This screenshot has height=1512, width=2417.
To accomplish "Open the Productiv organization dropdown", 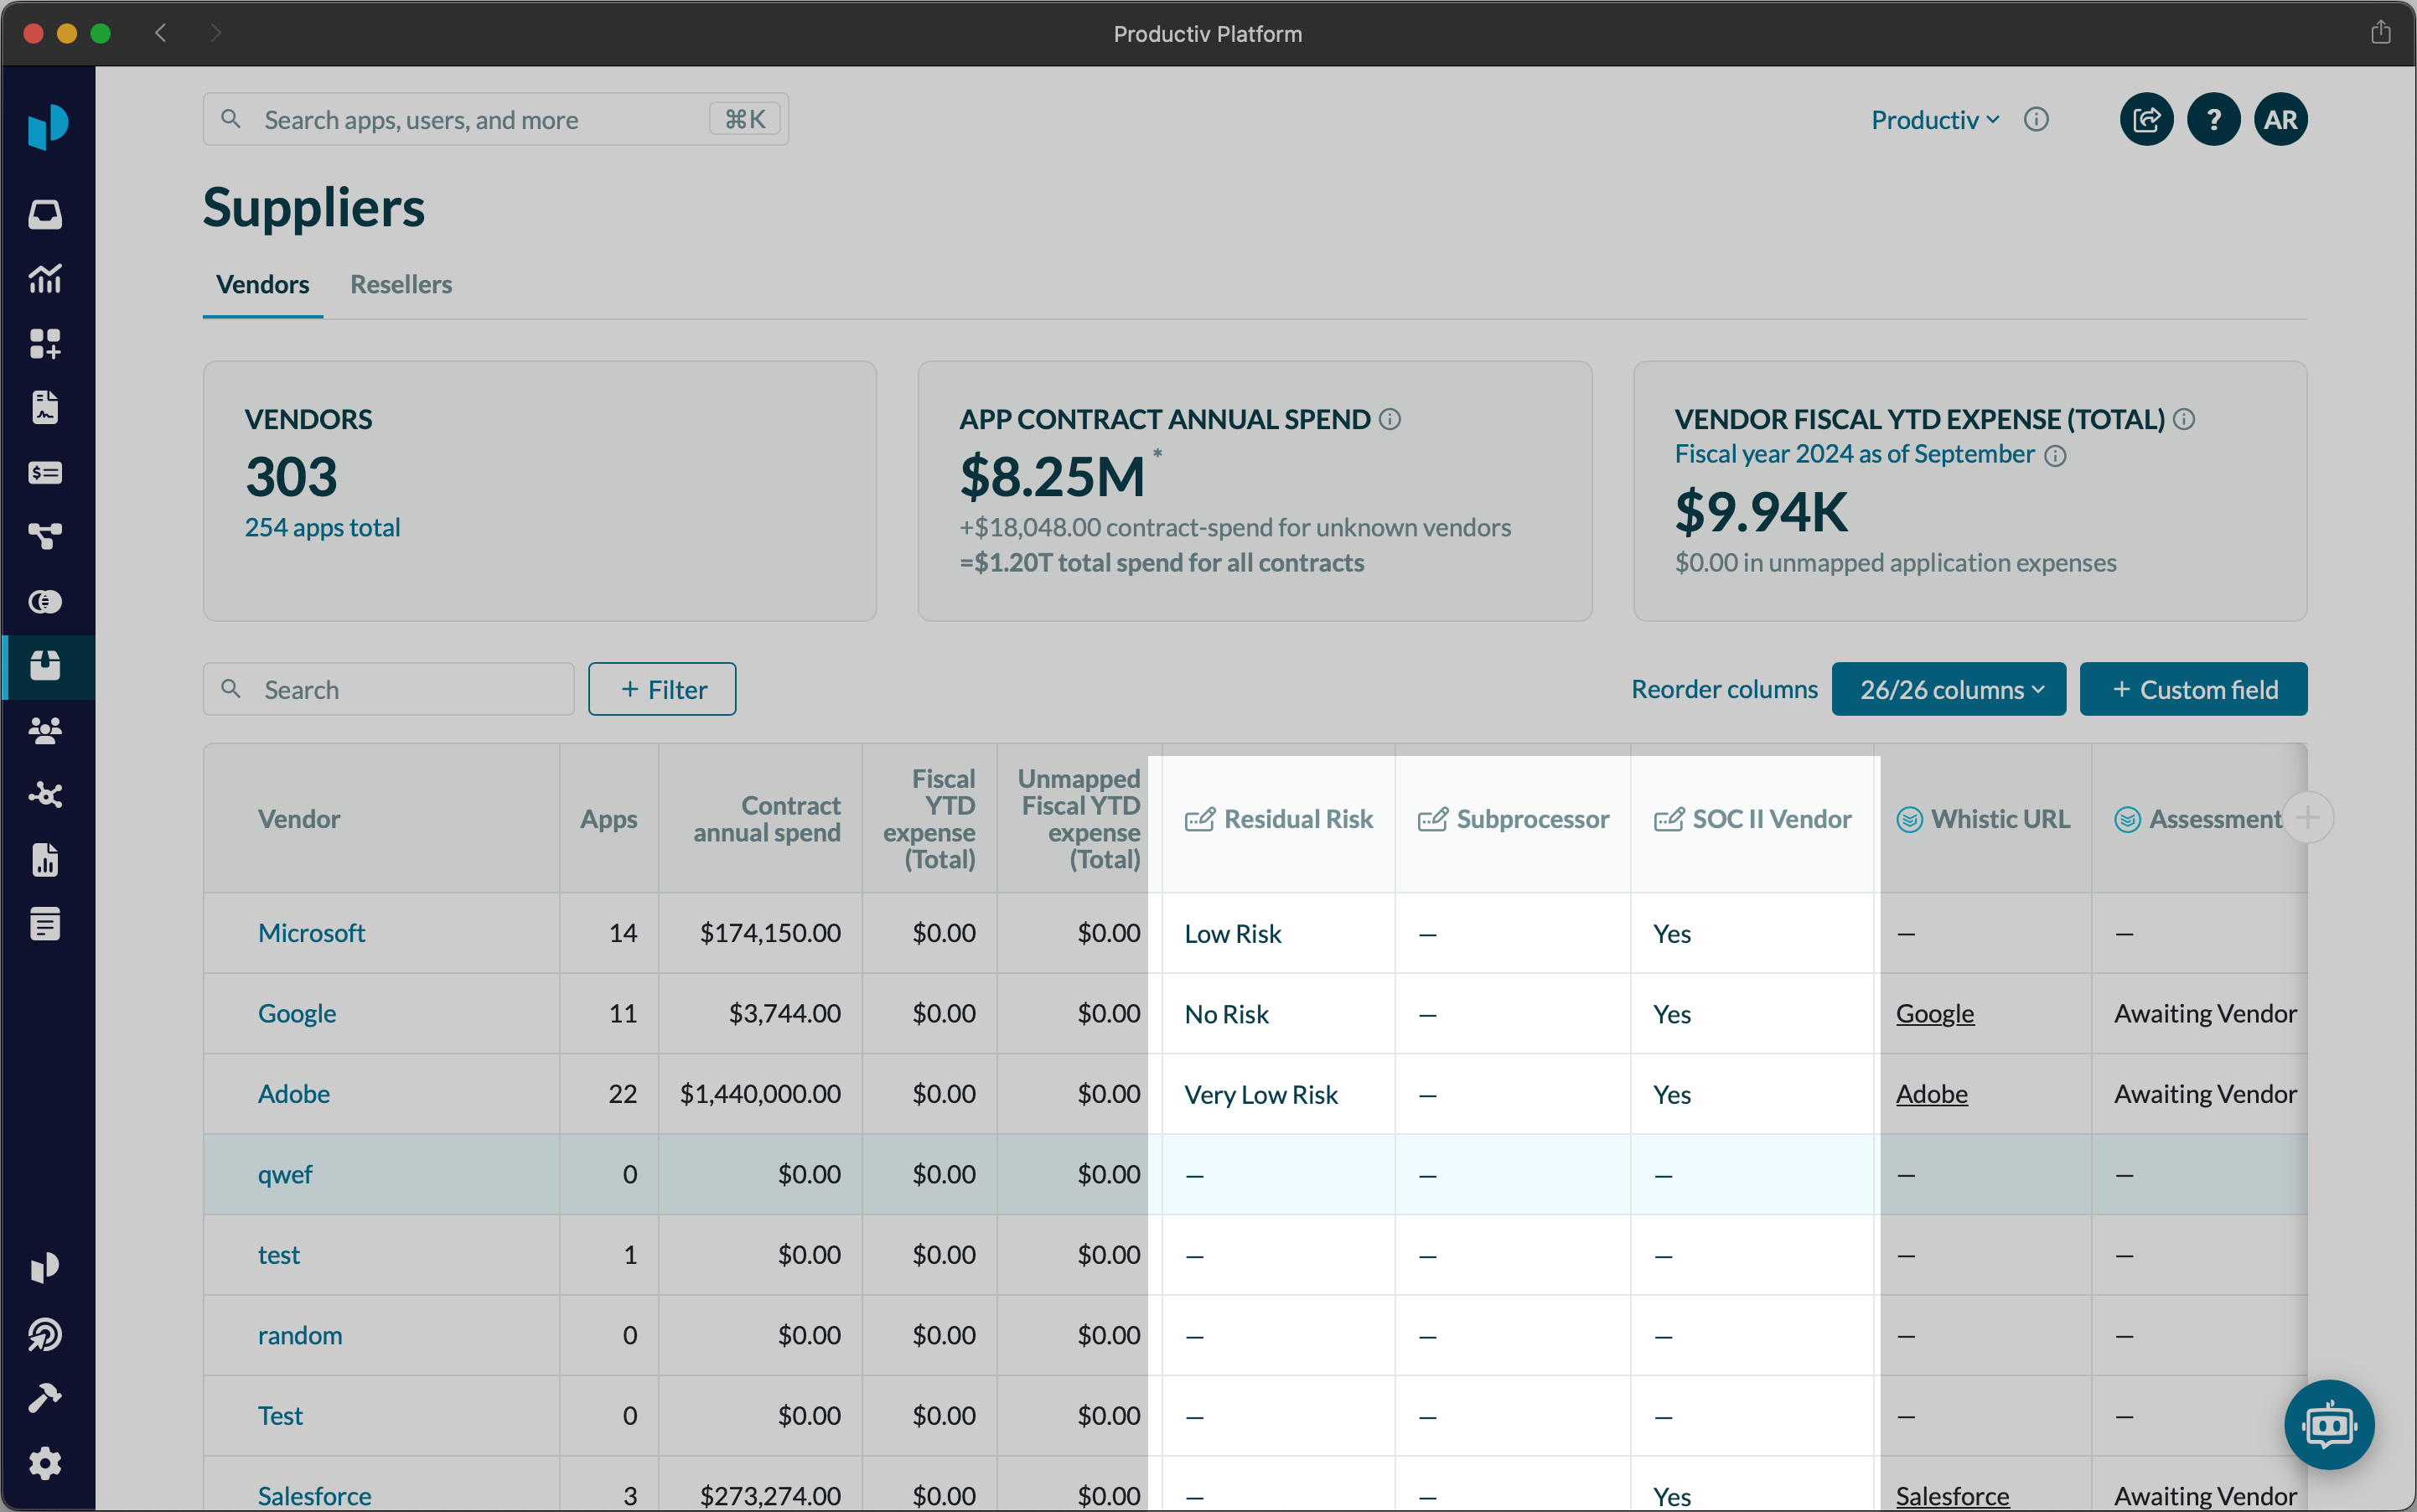I will pyautogui.click(x=1934, y=120).
